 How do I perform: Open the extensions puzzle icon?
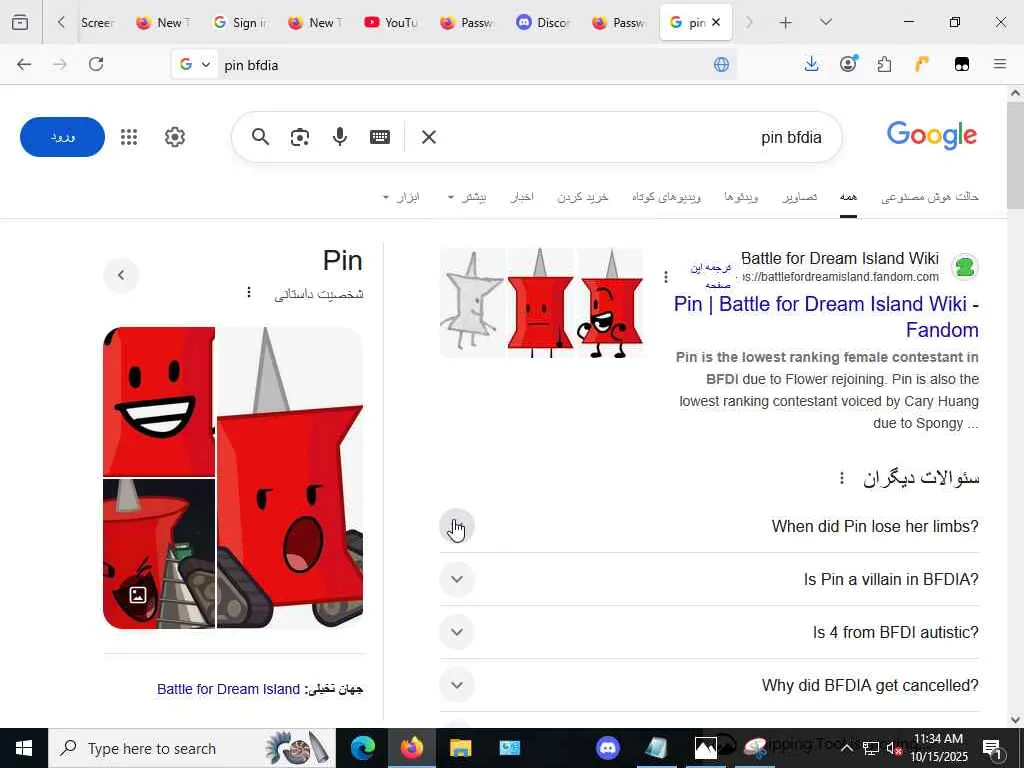click(x=884, y=64)
